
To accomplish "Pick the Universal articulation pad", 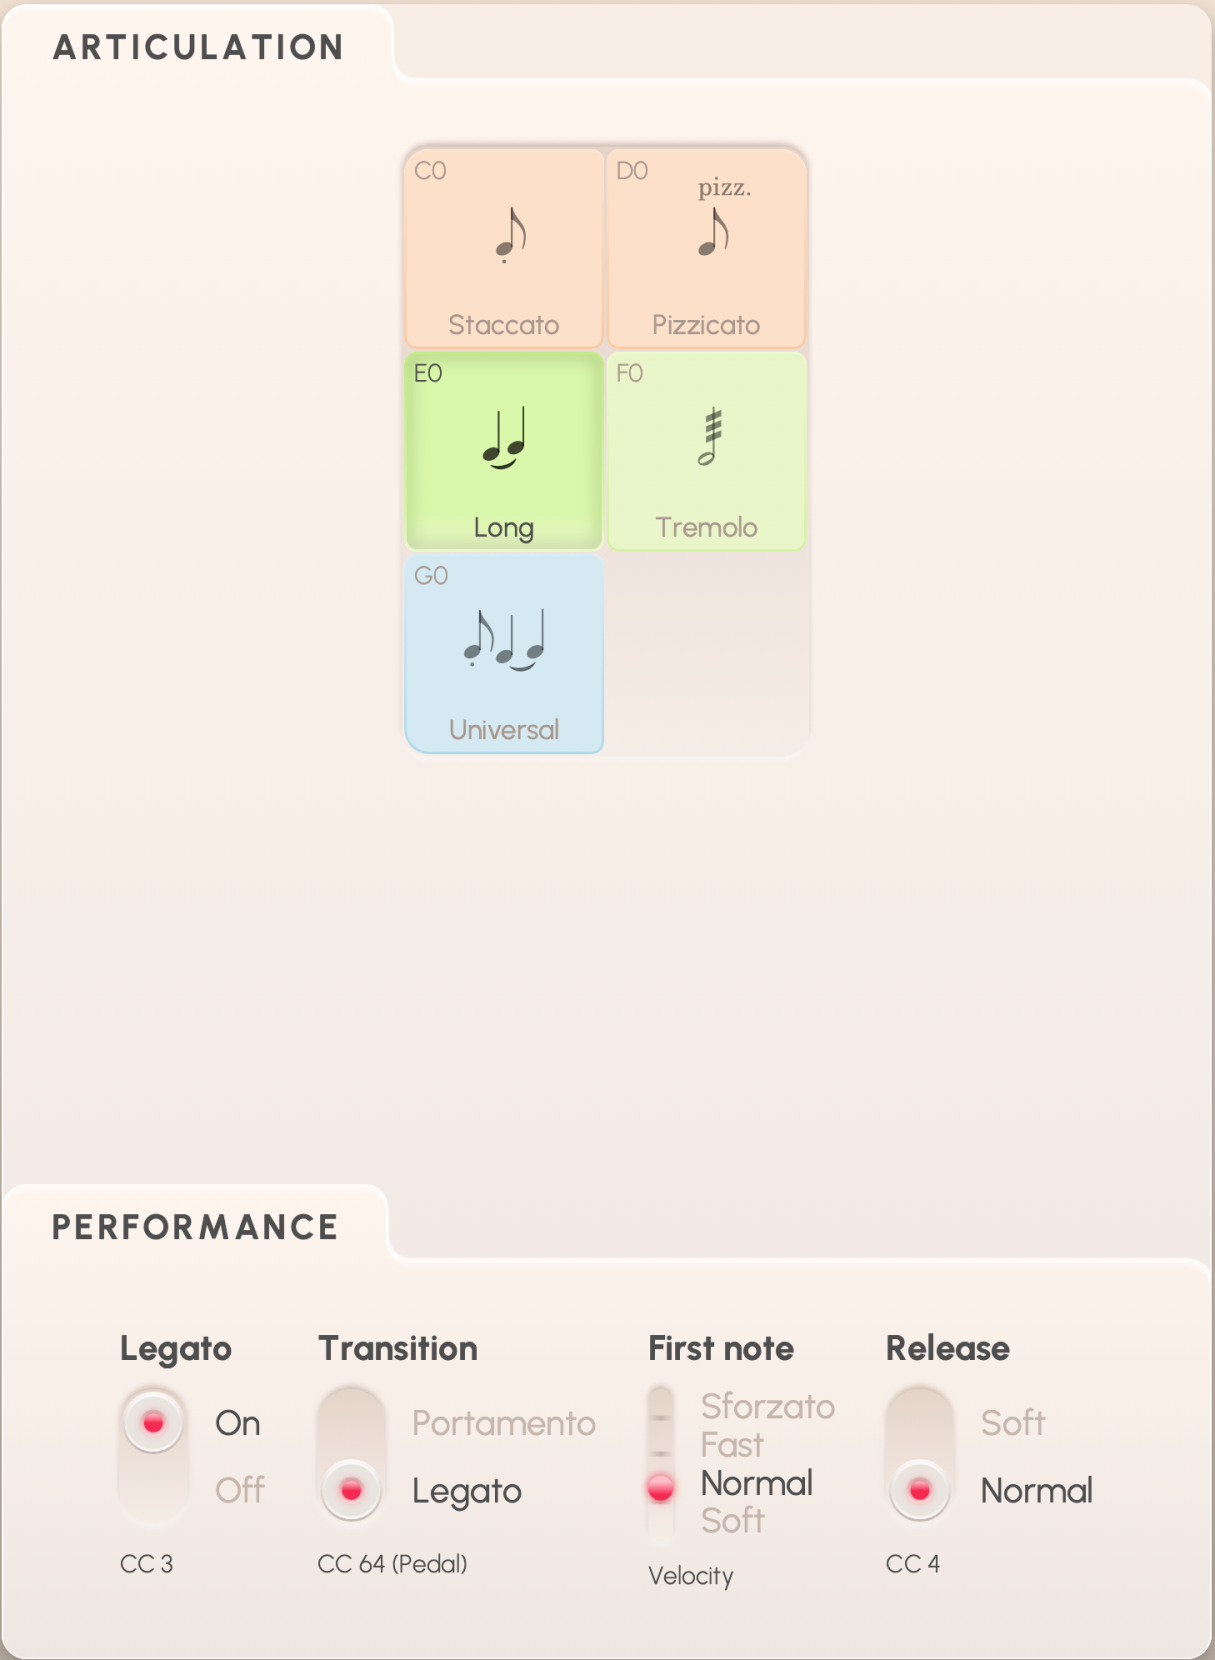I will [x=504, y=653].
